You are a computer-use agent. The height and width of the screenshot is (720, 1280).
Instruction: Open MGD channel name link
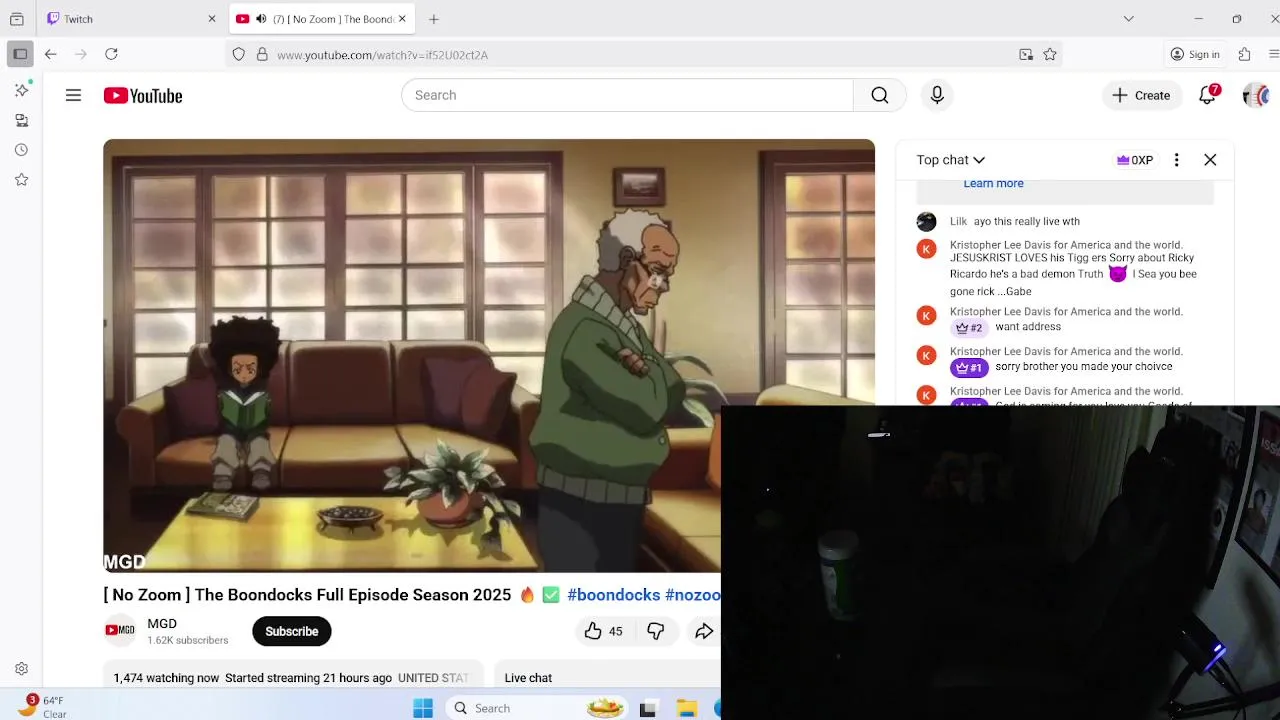point(162,623)
